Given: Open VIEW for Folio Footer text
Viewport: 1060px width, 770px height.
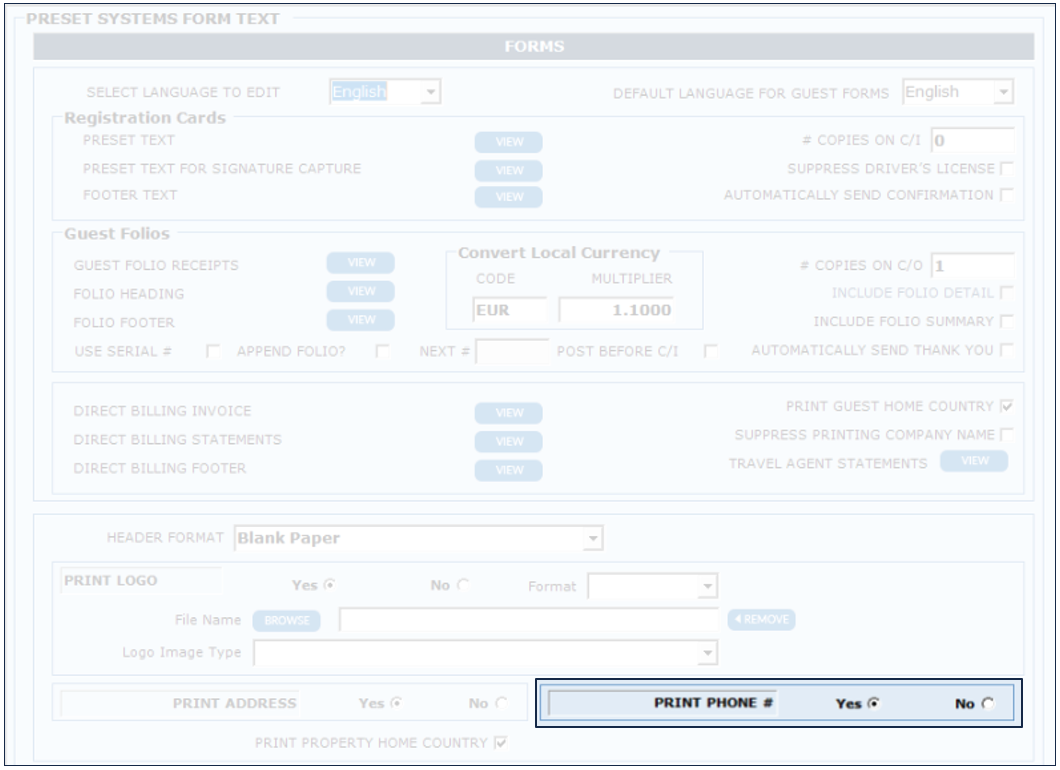Looking at the screenshot, I should [360, 320].
